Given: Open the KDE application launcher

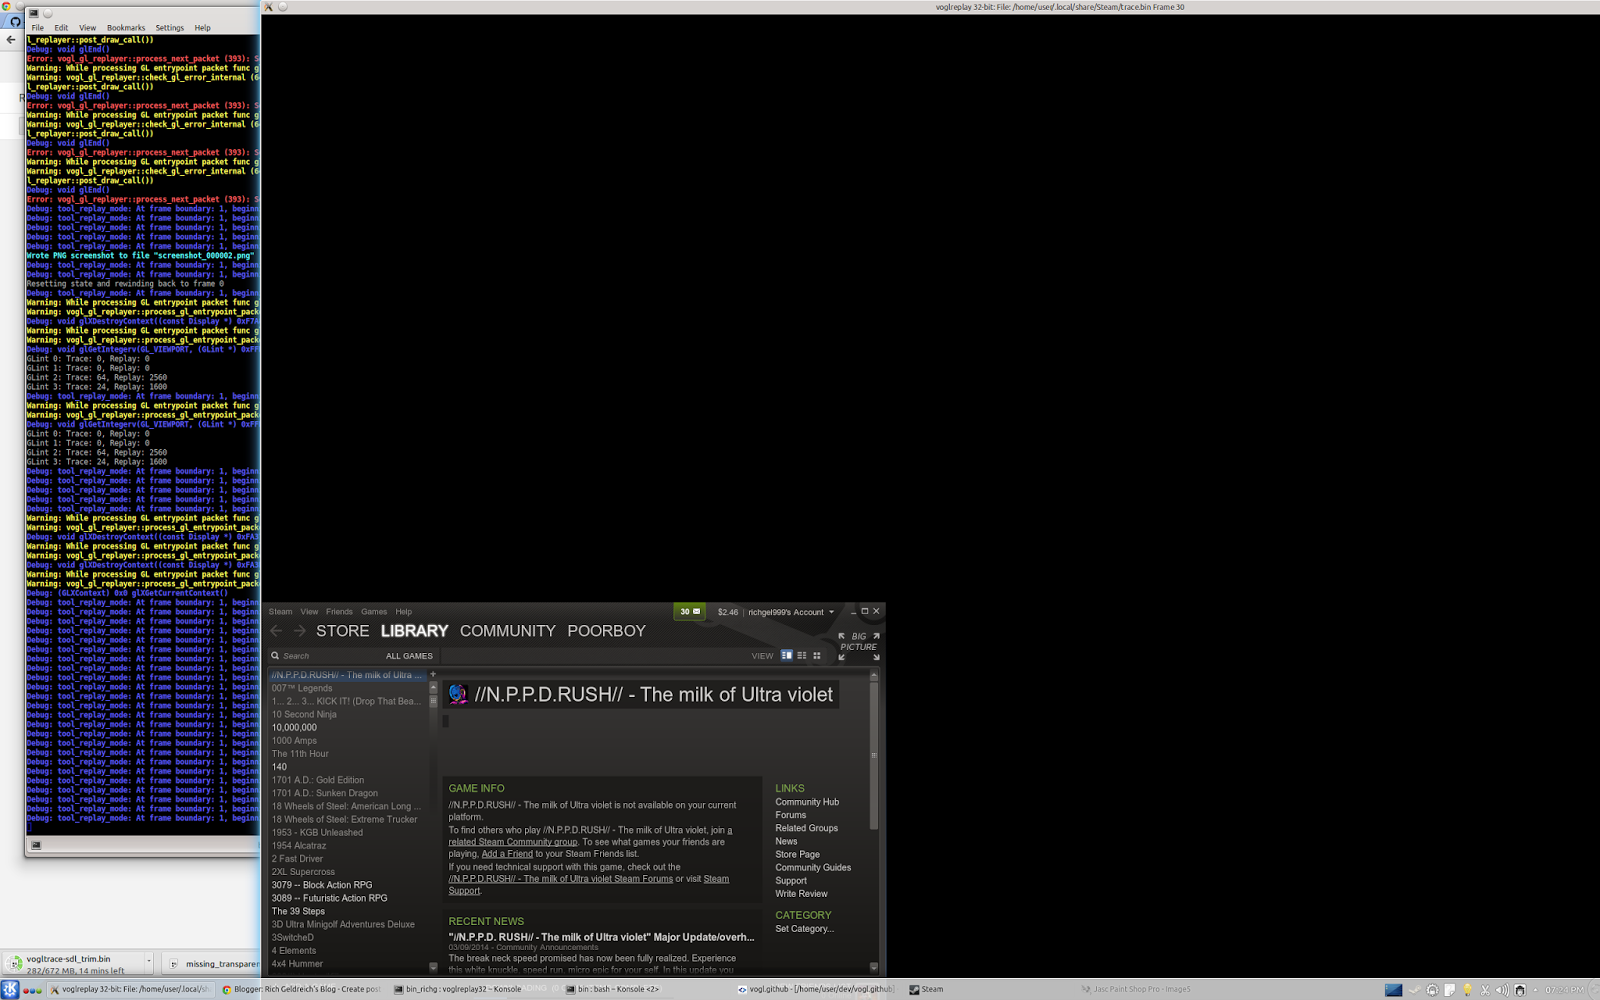Looking at the screenshot, I should [11, 990].
